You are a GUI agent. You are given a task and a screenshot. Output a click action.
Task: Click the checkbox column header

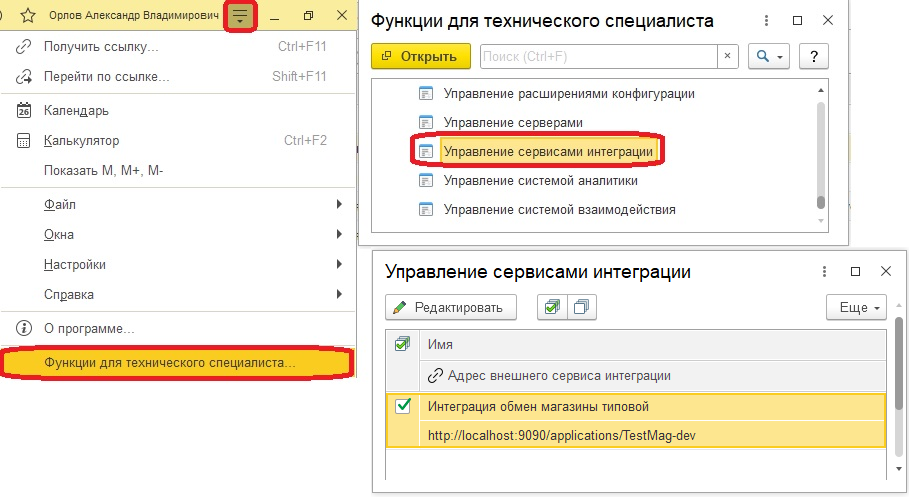click(x=403, y=344)
